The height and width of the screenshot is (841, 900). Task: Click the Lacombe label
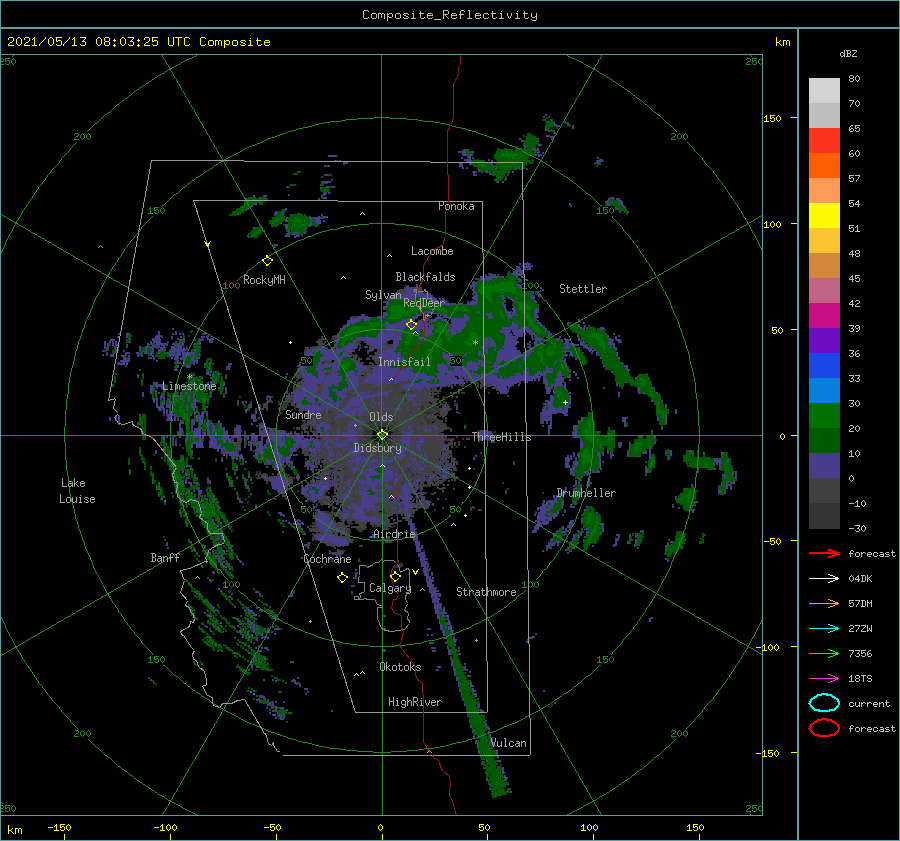point(432,251)
